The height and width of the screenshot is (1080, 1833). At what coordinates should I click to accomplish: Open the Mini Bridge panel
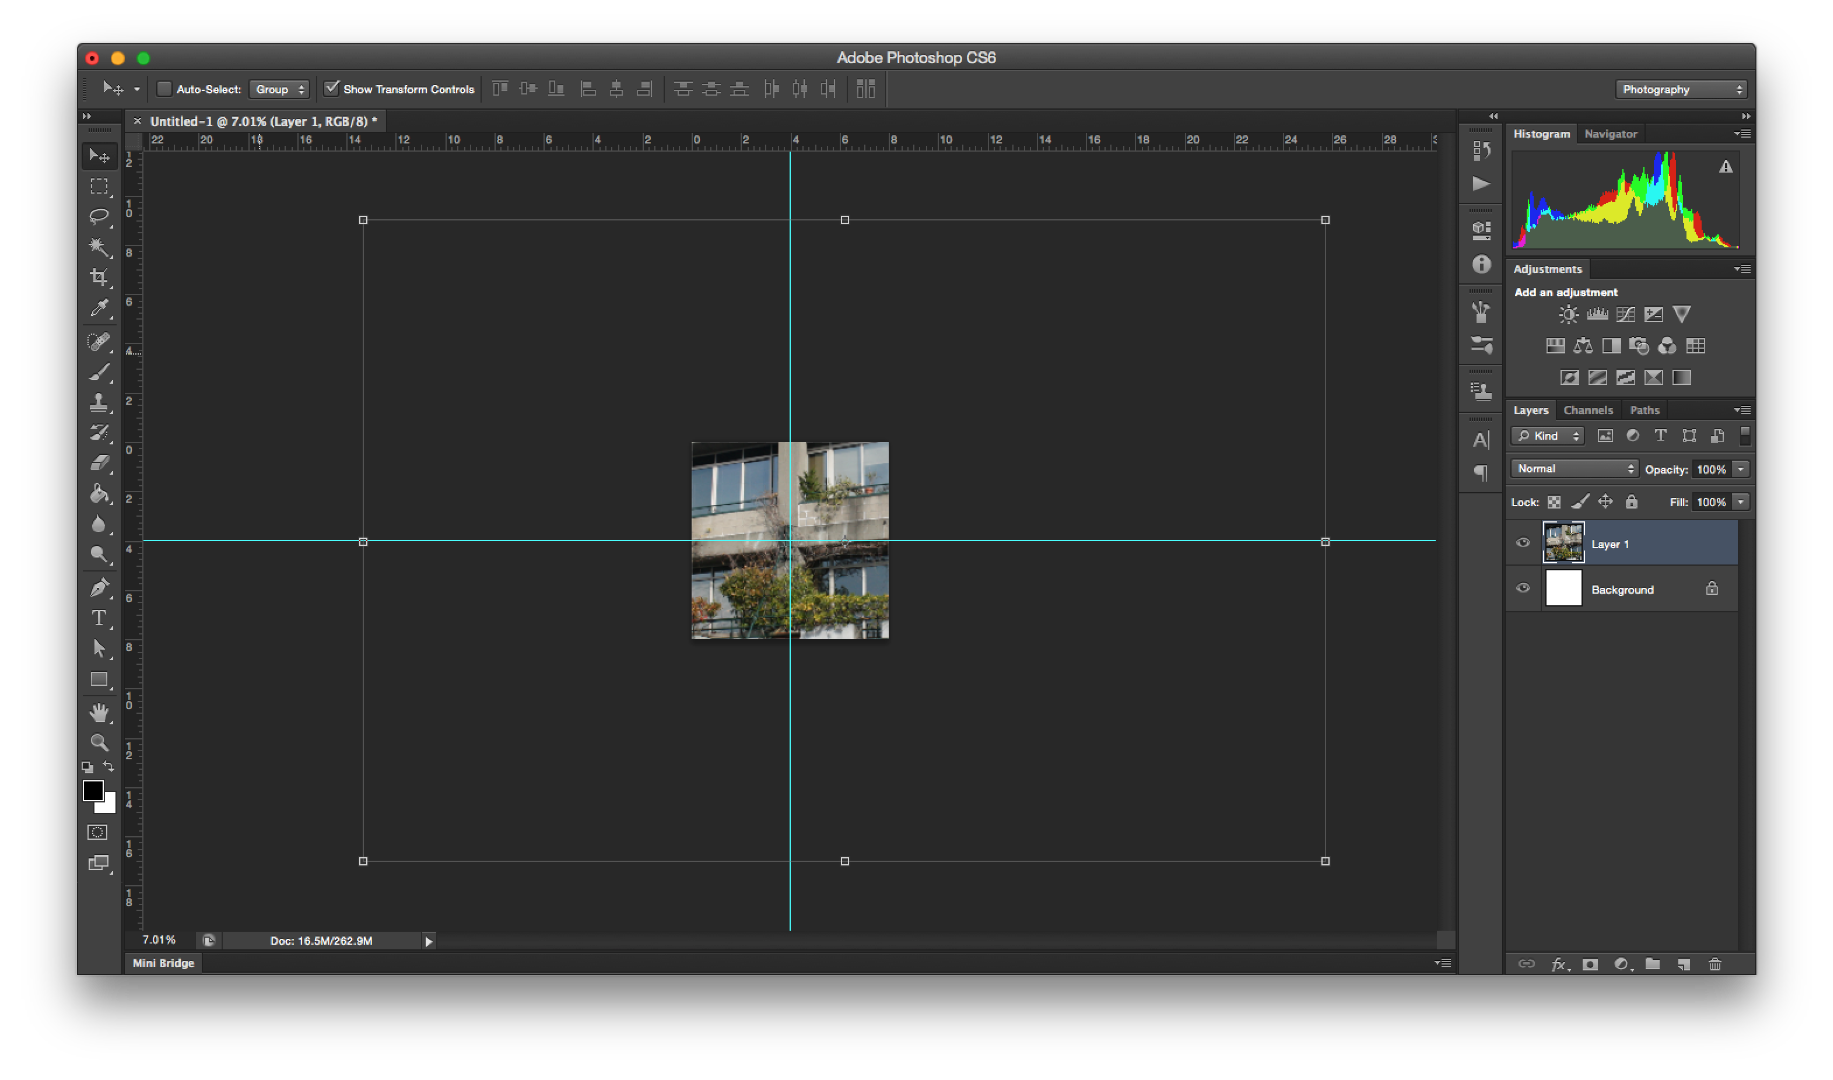point(163,963)
